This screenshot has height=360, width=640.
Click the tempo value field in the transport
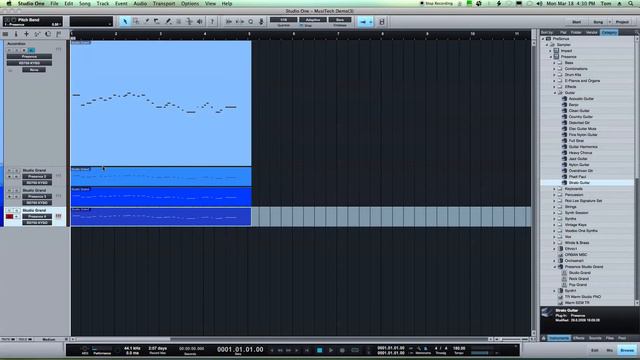point(459,348)
